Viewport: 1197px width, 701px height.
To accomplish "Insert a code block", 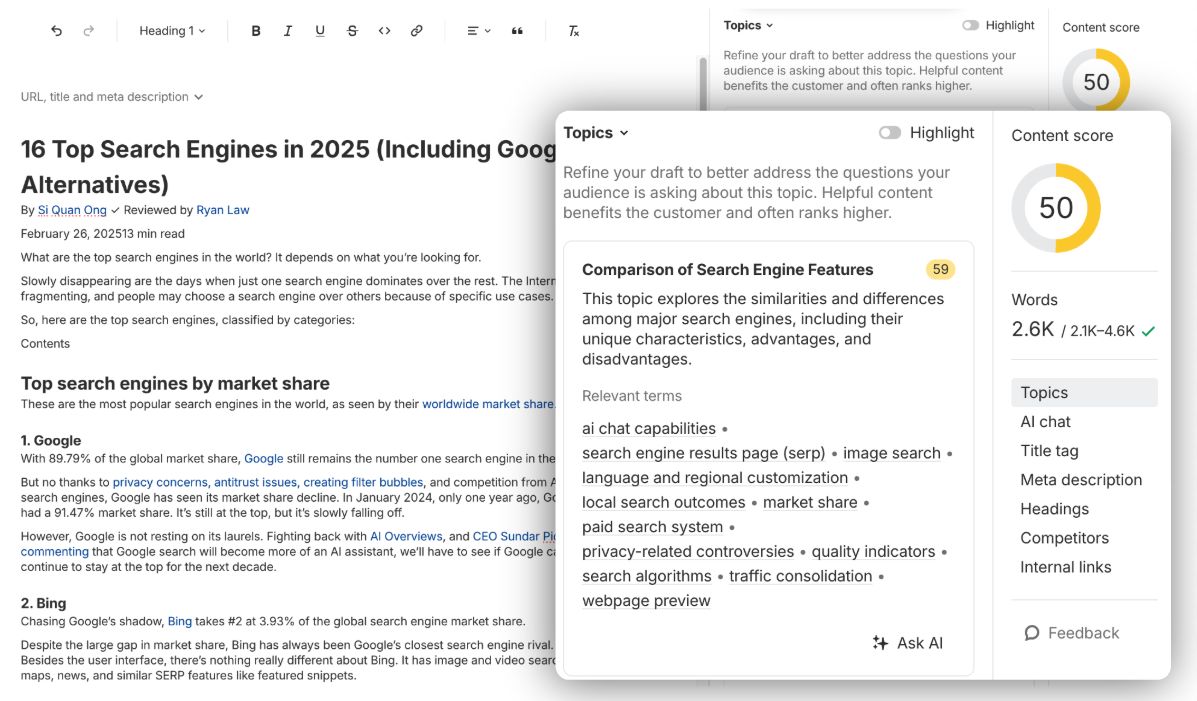I will click(x=384, y=31).
